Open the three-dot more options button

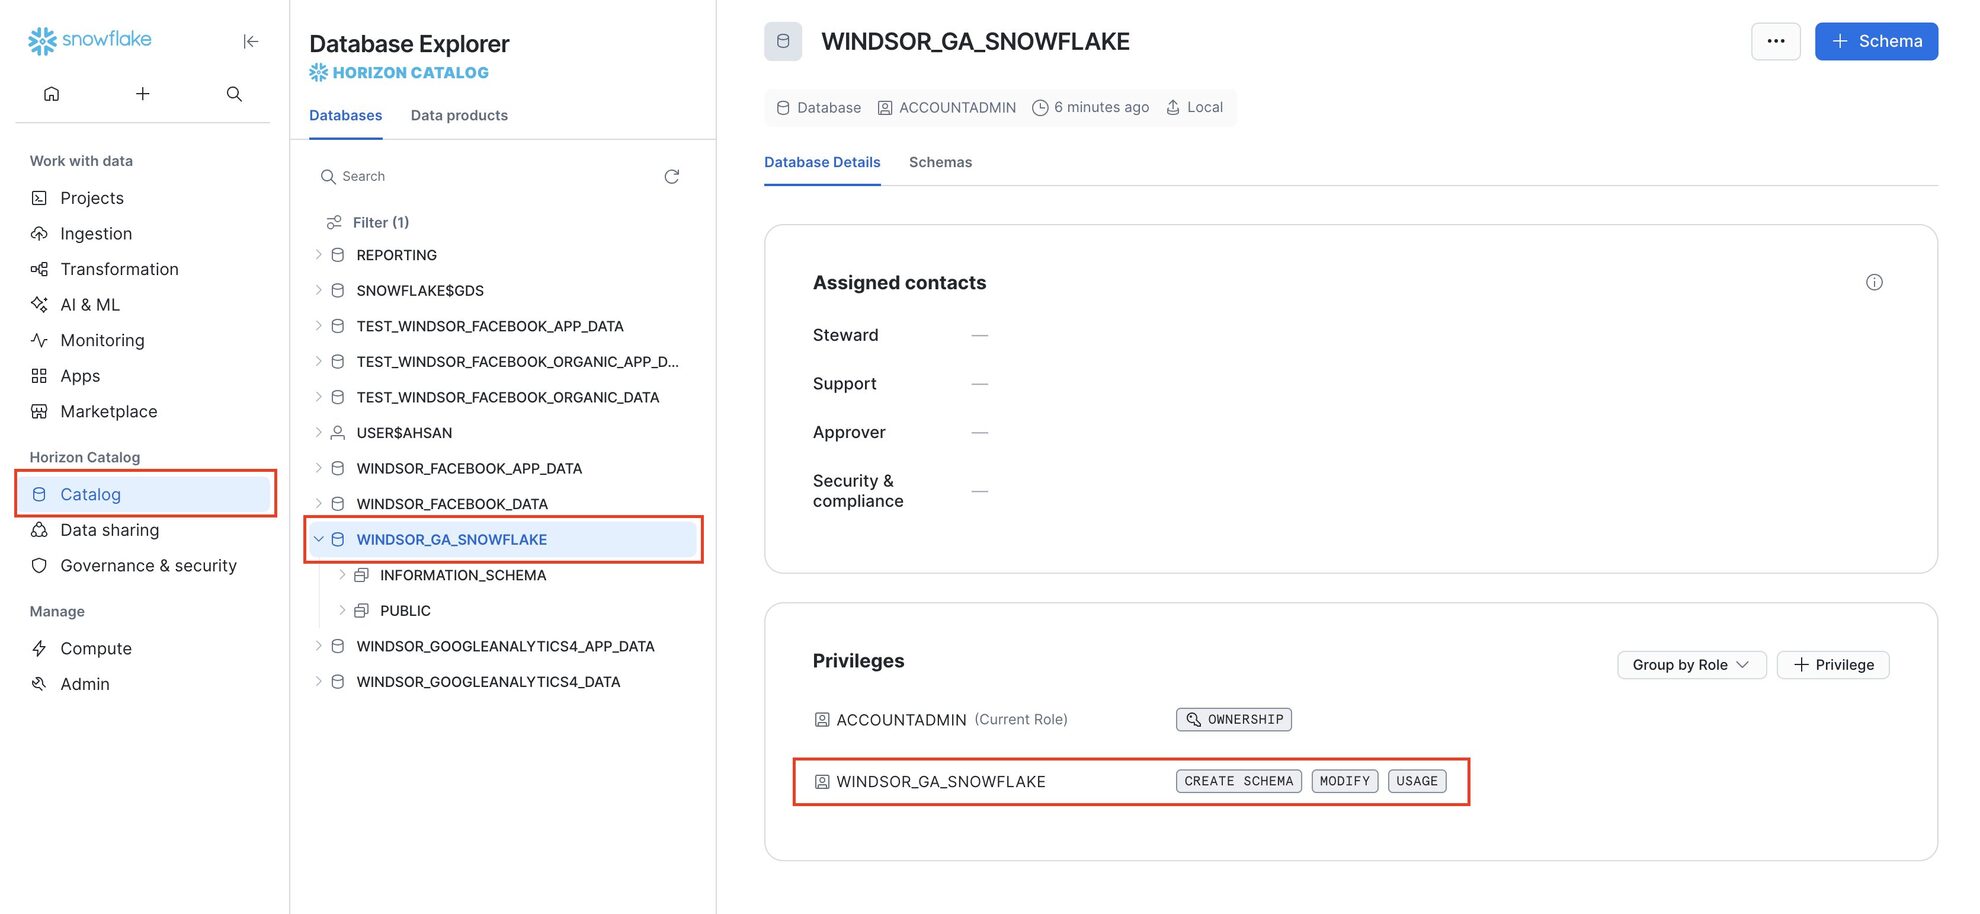tap(1775, 41)
